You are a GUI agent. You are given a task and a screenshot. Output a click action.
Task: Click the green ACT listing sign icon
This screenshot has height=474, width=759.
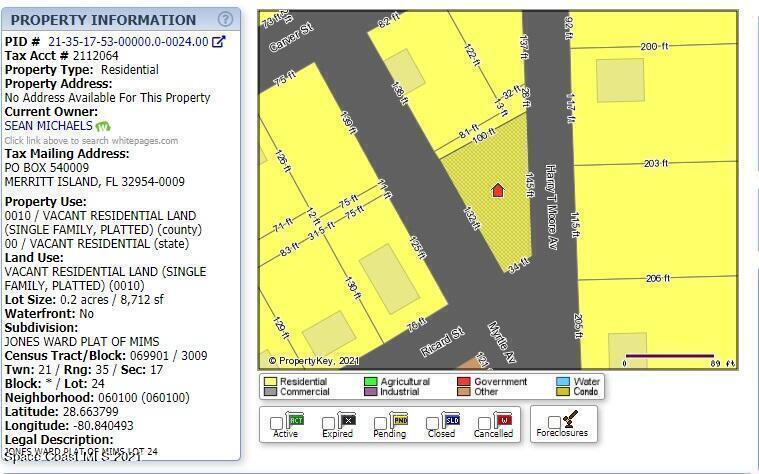(296, 420)
